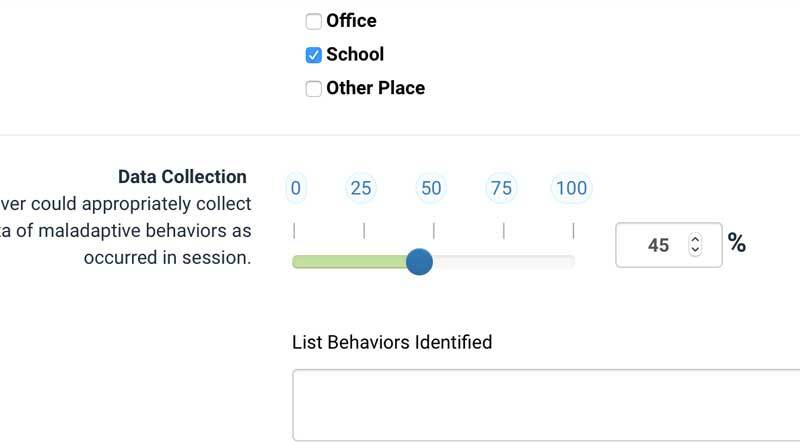Click the Office label text

coord(351,21)
